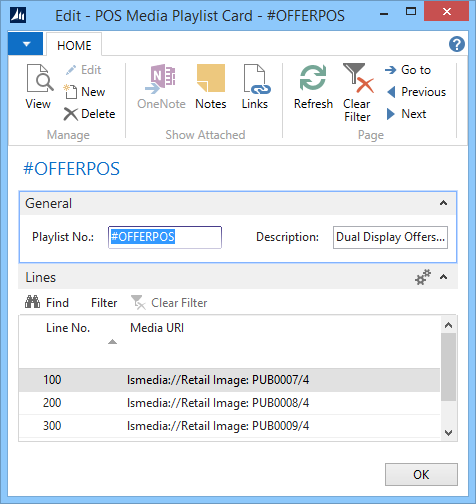
Task: Collapse the General section
Action: click(x=443, y=203)
